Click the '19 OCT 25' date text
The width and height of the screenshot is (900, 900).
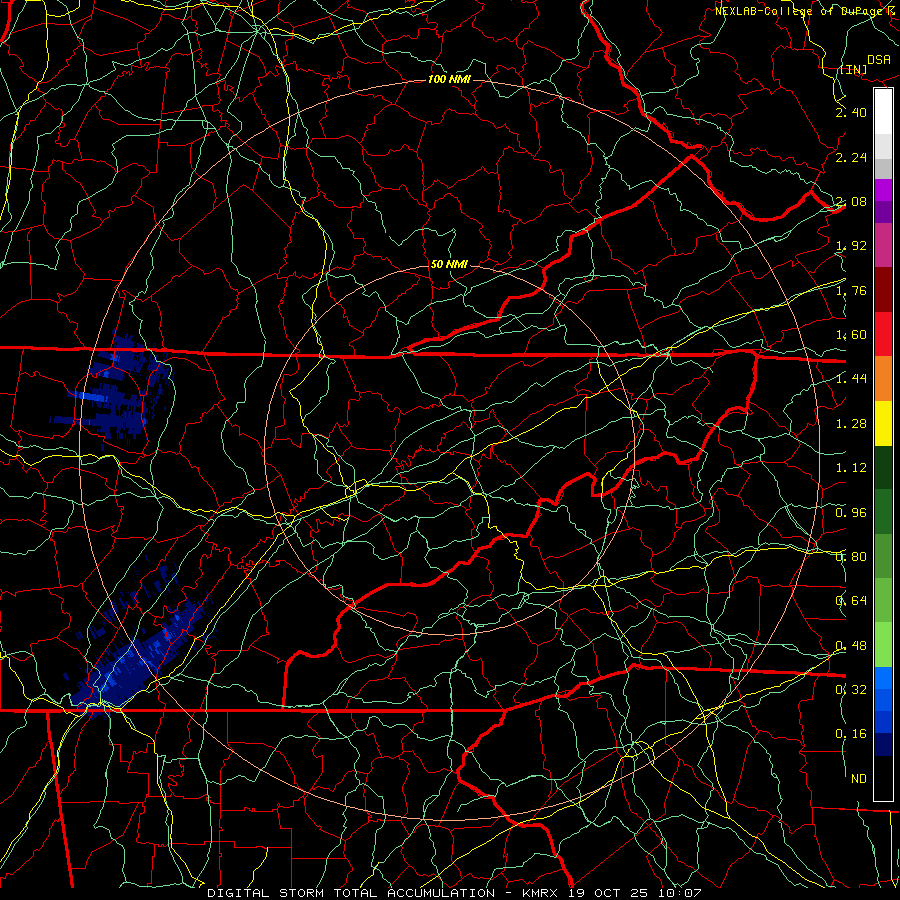click(x=608, y=893)
